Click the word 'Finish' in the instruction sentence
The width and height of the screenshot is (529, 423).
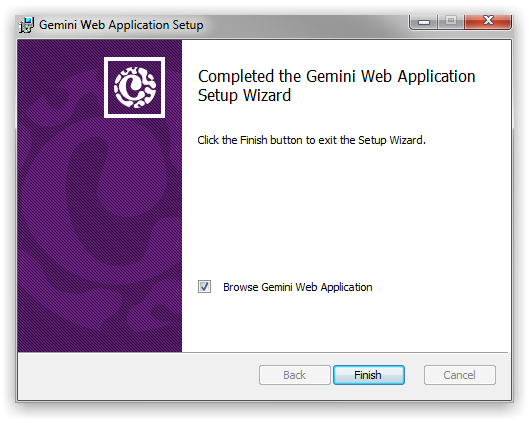coord(253,140)
